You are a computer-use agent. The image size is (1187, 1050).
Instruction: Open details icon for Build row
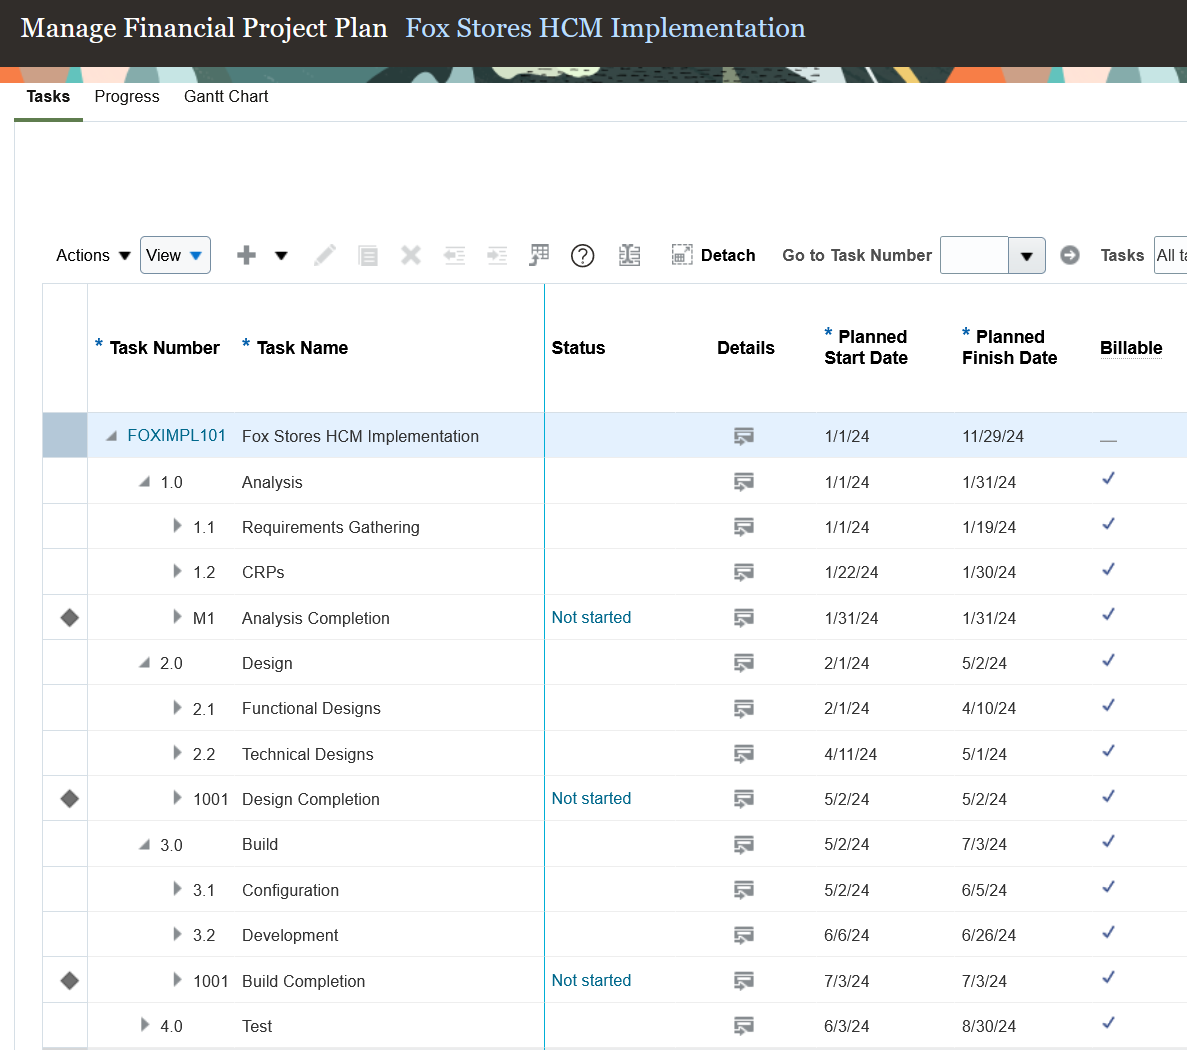tap(743, 845)
